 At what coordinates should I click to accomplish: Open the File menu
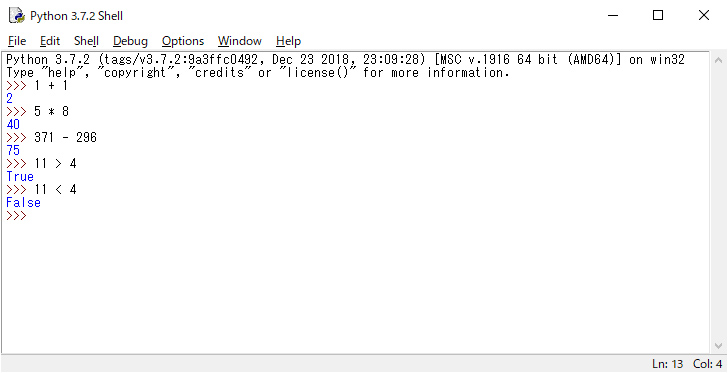[x=17, y=41]
